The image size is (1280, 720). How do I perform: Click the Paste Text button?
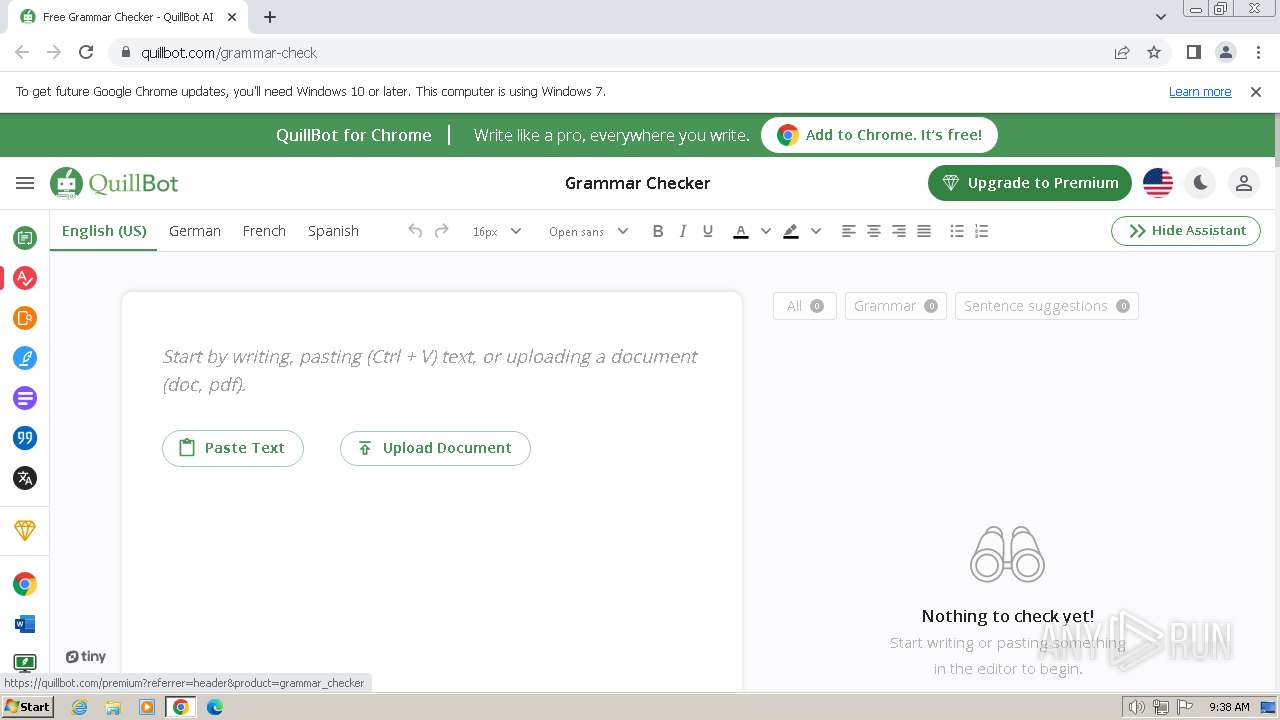pos(233,448)
